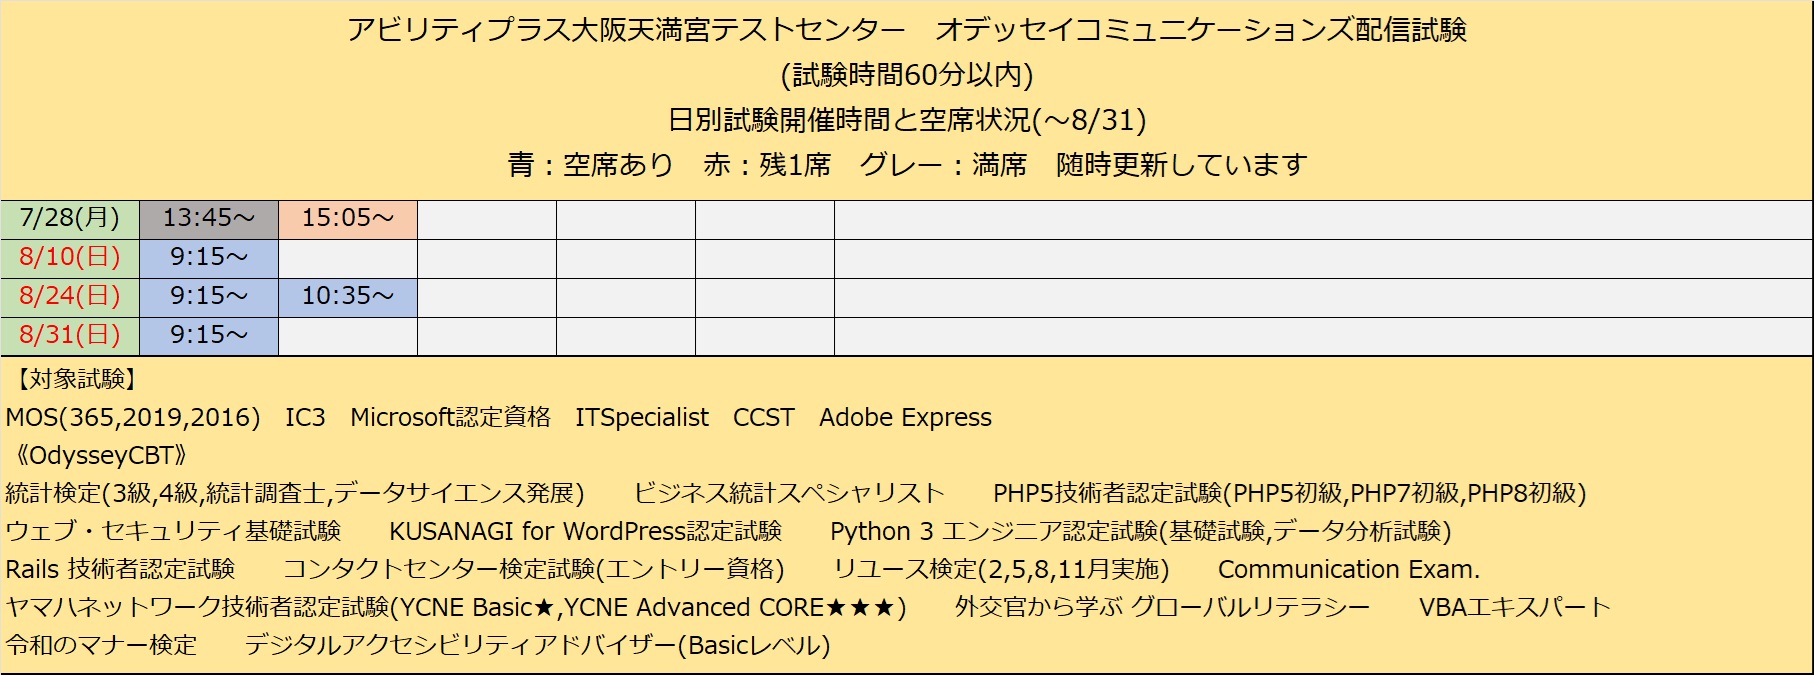The image size is (1814, 675).
Task: Select the 7/28(月) date cell
Action: 70,219
